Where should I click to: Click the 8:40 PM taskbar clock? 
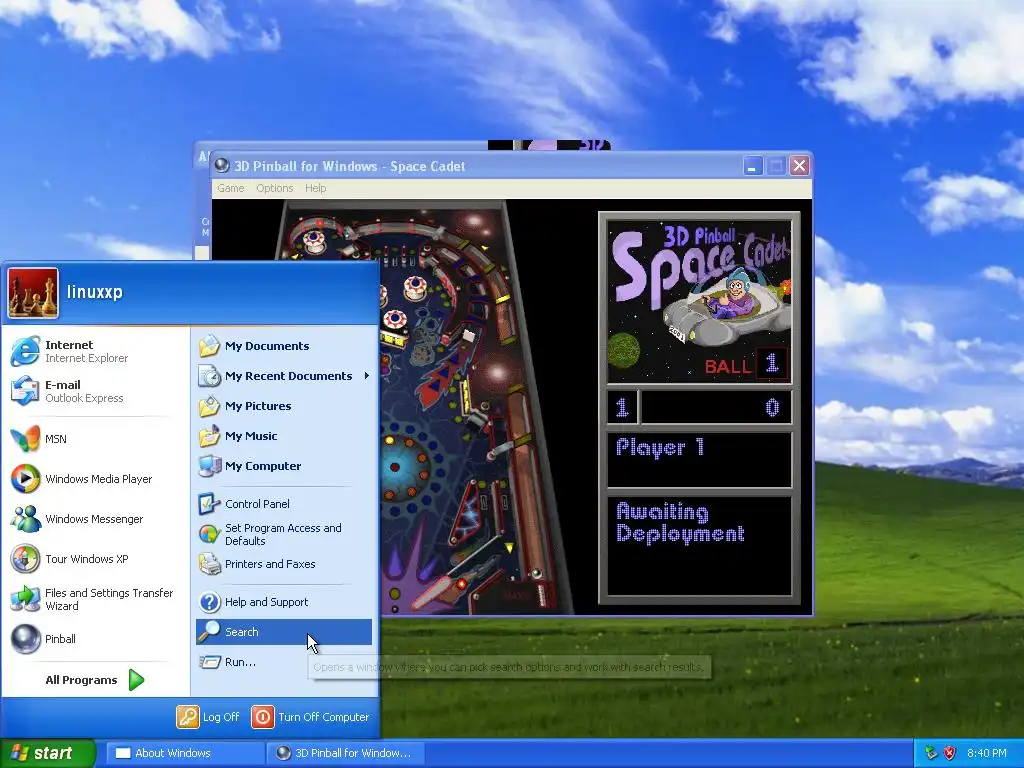point(987,753)
